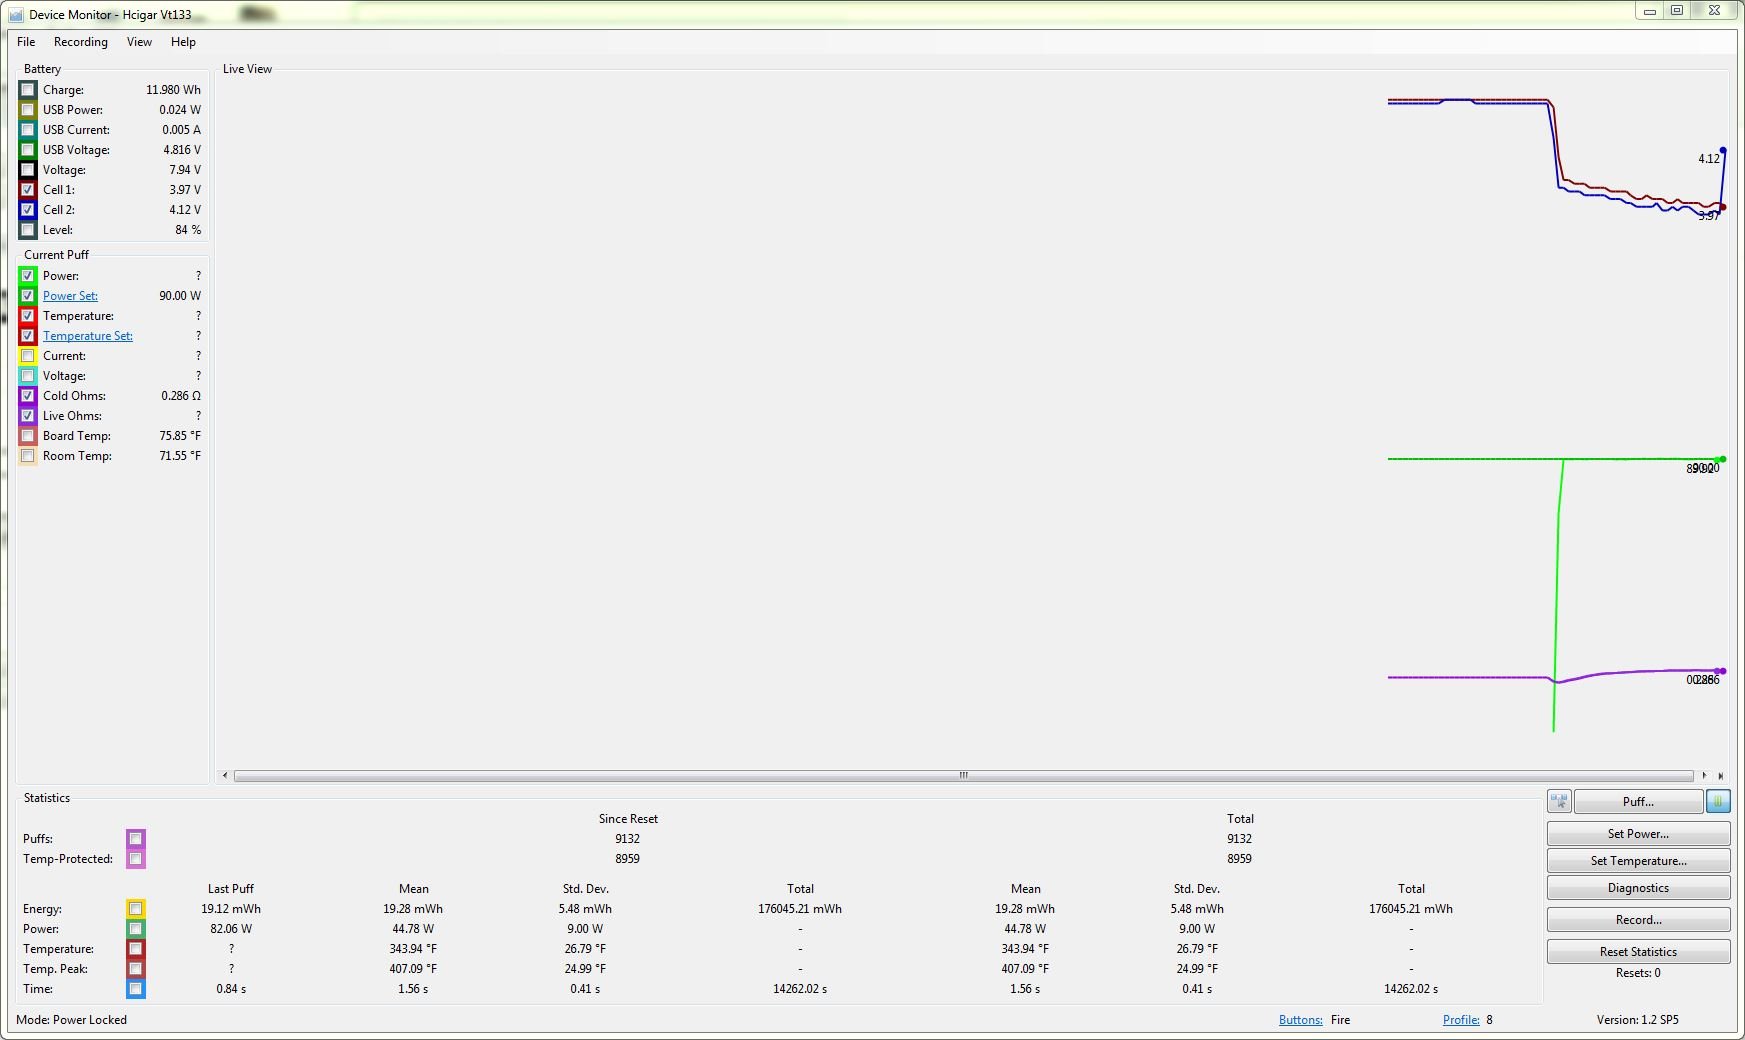Screen dimensions: 1745x1040
Task: Uncheck the Cell 1 checkbox
Action: coord(28,190)
